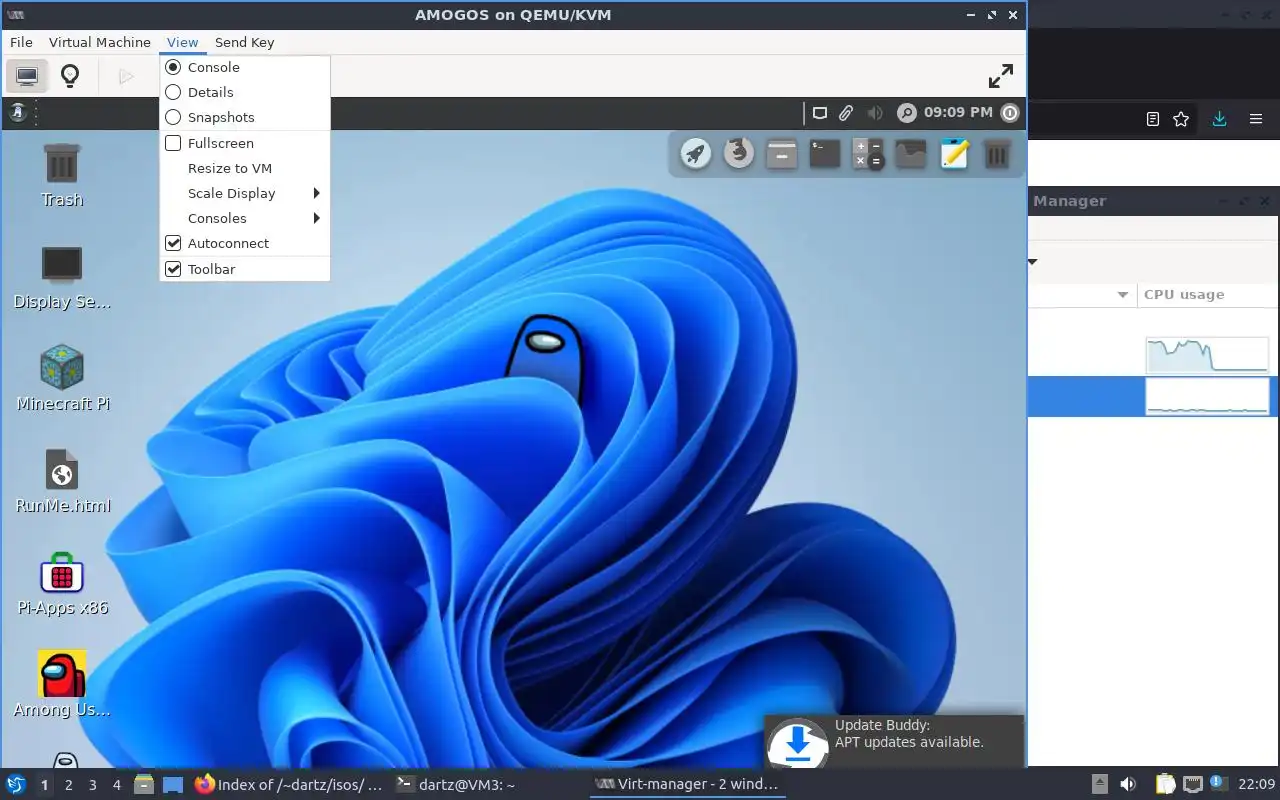The image size is (1280, 800).
Task: Click host show desktop taskbar icon
Action: [x=173, y=785]
